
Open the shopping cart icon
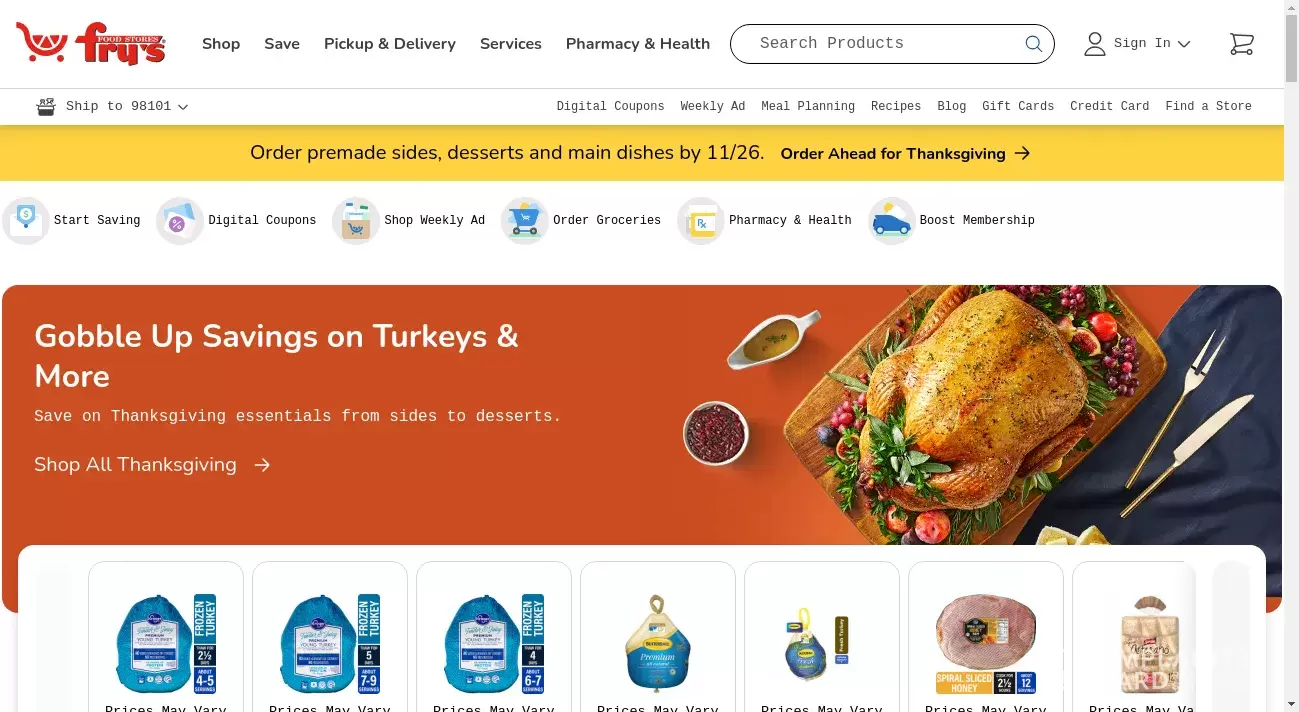[1241, 44]
